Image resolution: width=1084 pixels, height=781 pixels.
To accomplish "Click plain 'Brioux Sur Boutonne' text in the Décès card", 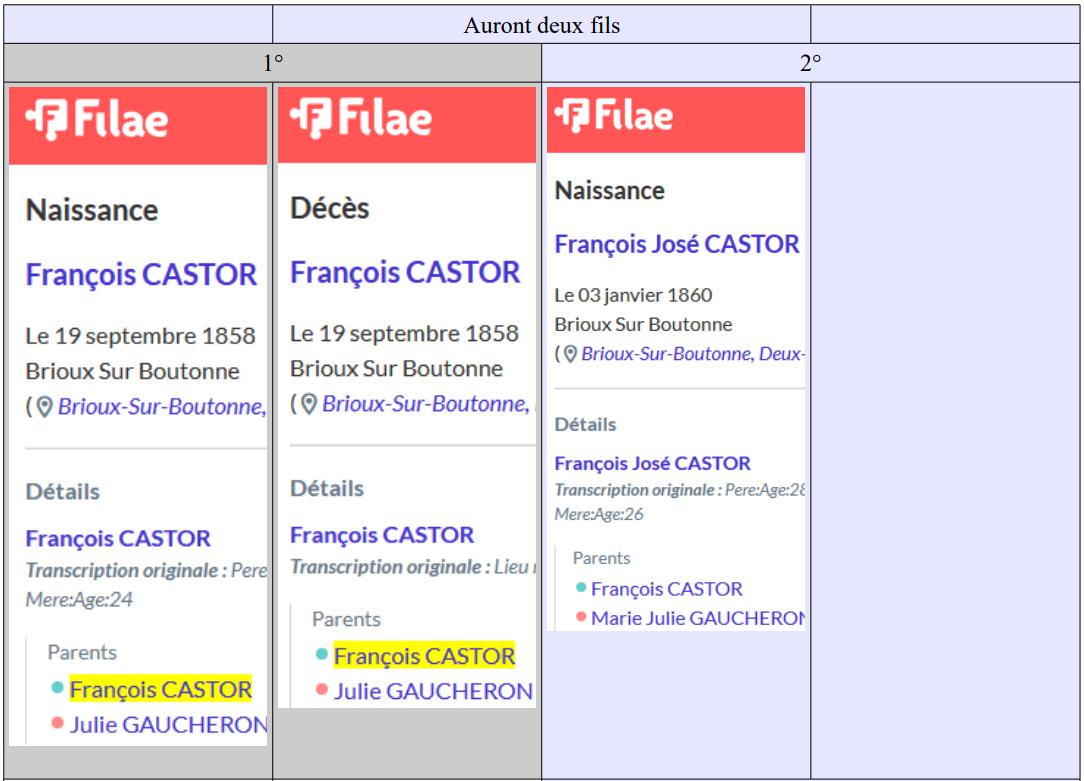I will tap(397, 368).
